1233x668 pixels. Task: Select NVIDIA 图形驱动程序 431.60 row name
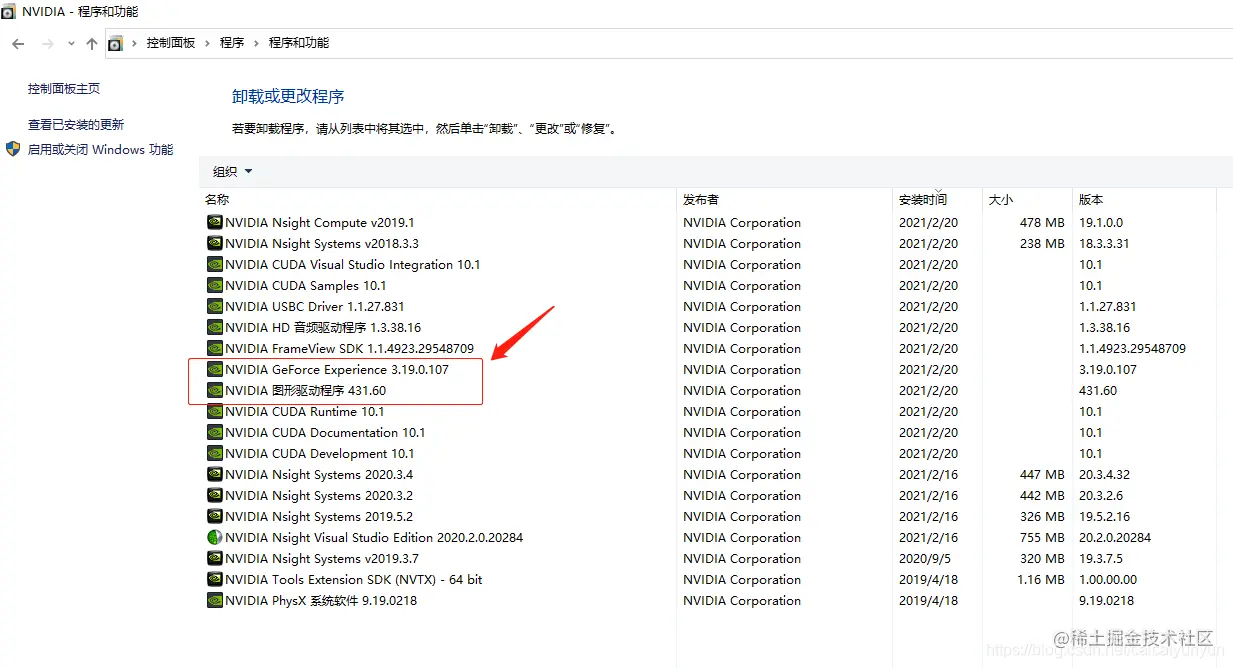[306, 391]
